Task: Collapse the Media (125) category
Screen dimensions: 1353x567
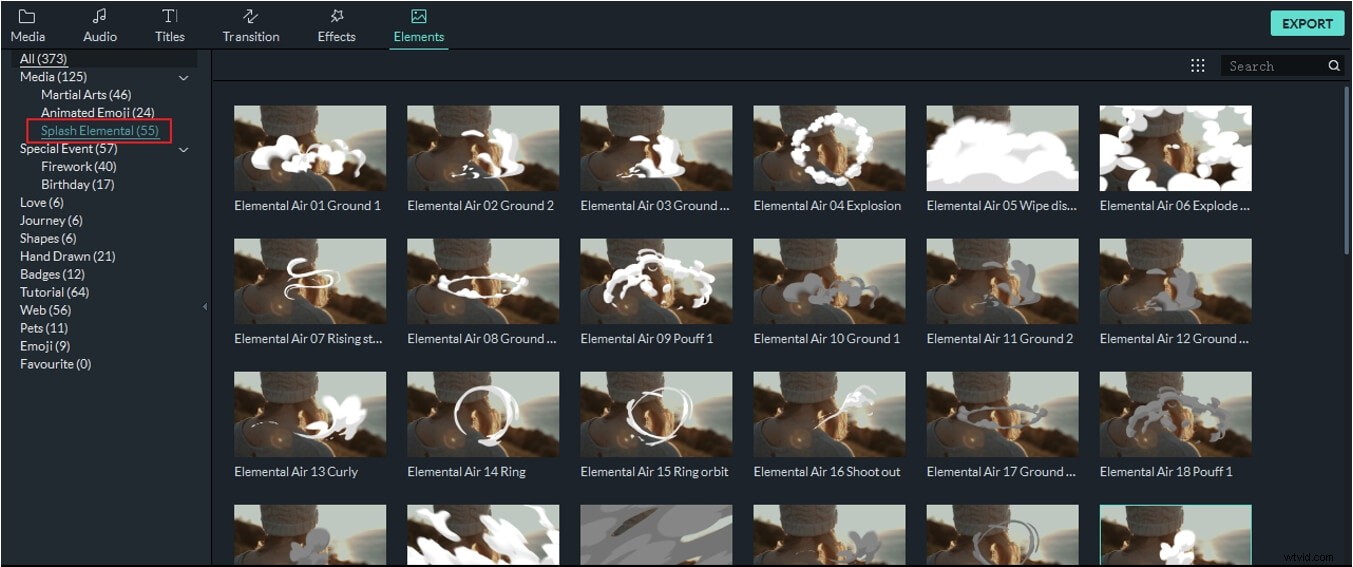Action: [184, 77]
